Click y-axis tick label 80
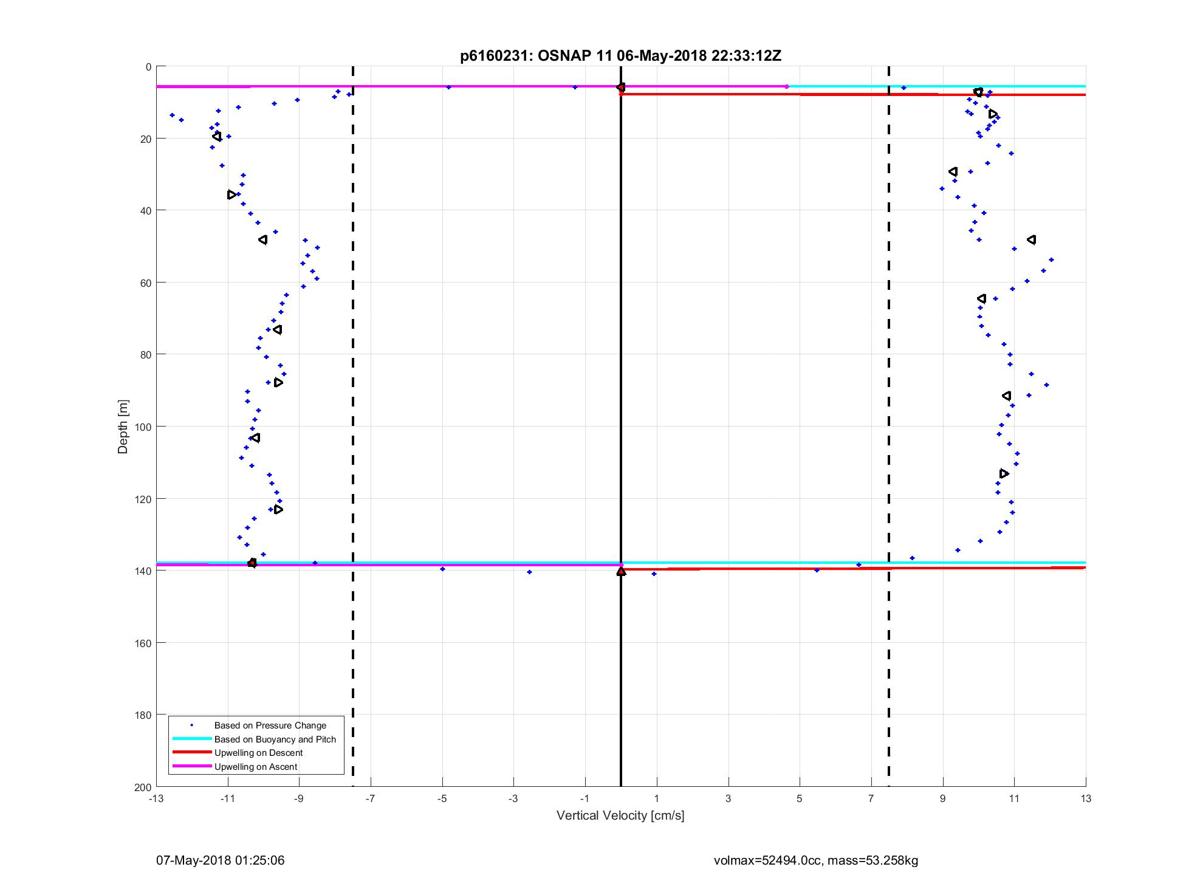1200x885 pixels. [x=146, y=355]
